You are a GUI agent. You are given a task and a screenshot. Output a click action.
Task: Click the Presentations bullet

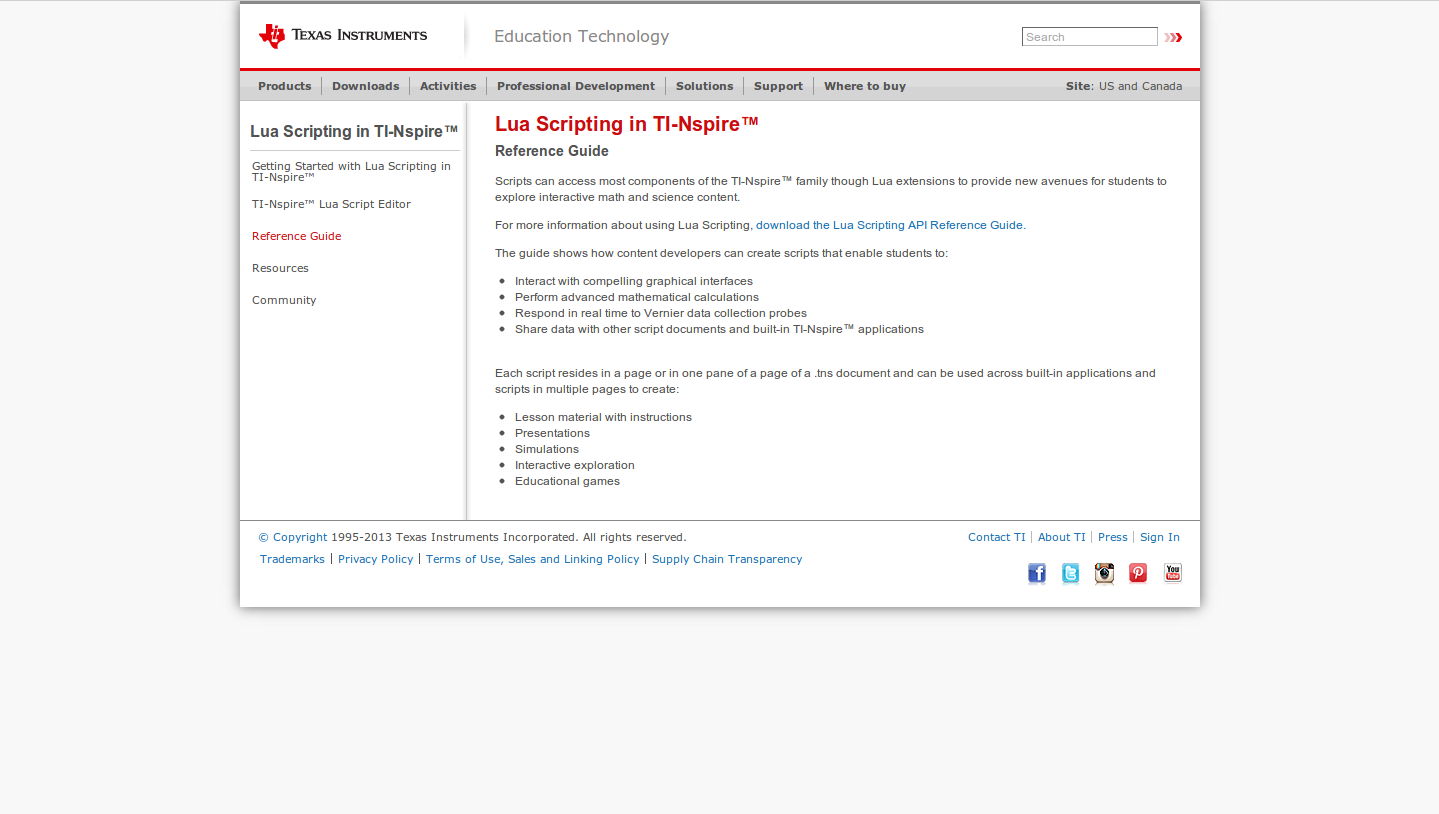click(552, 433)
